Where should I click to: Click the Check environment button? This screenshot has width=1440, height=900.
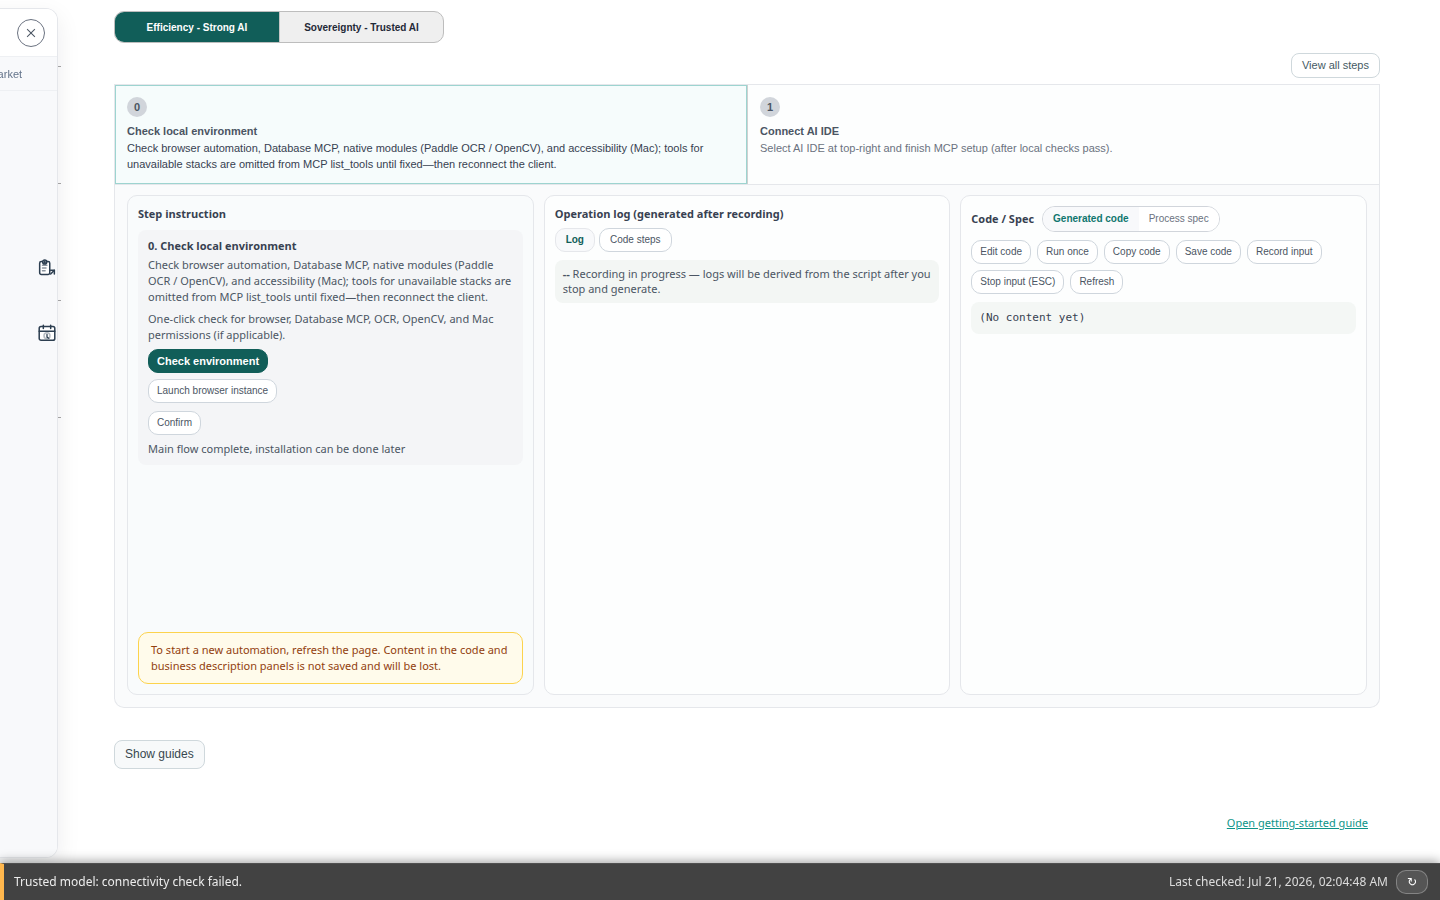208,361
